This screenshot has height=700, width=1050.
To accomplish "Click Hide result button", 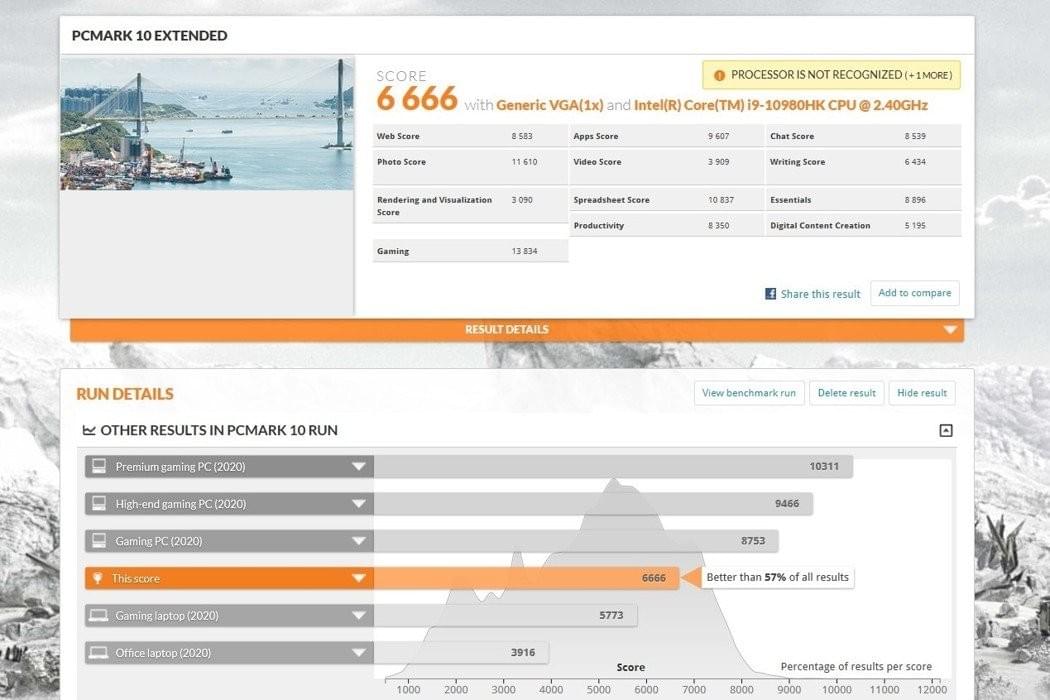I will pyautogui.click(x=922, y=393).
